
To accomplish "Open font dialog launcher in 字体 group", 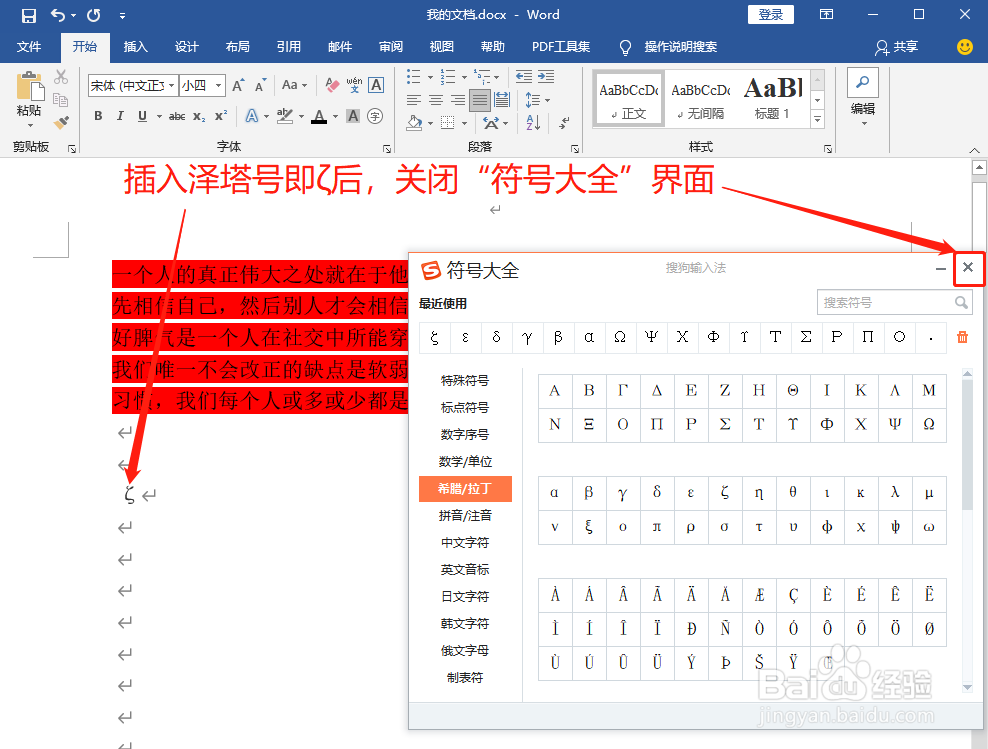I will [386, 149].
